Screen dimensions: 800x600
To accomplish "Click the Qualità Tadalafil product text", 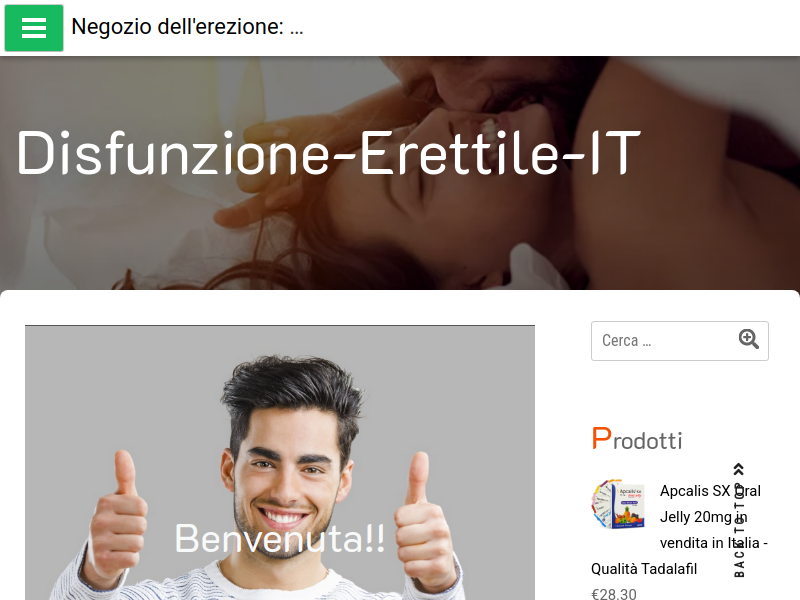I will 644,569.
